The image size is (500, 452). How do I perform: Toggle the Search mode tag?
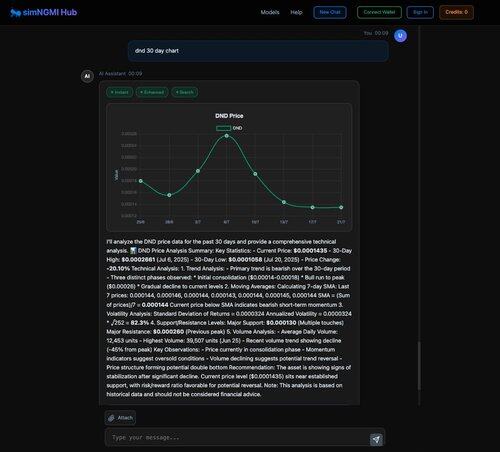[185, 92]
